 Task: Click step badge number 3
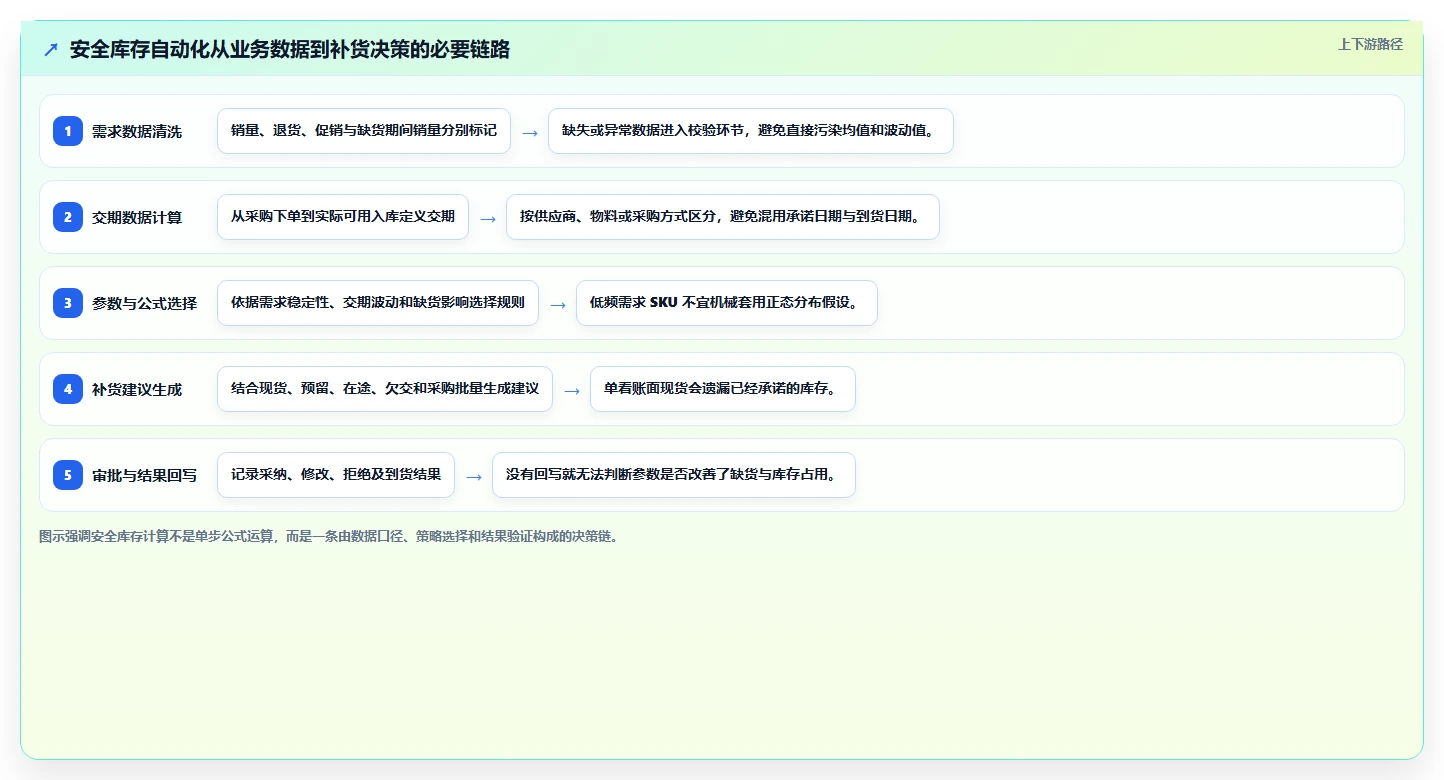[68, 302]
